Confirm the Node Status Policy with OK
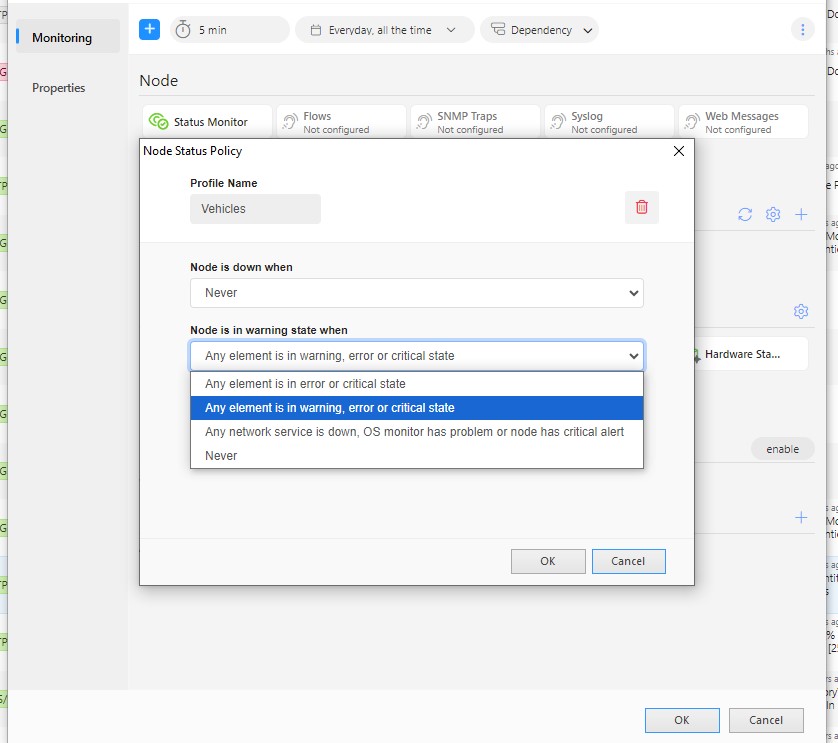Screen dimensions: 838x743 click(x=548, y=561)
